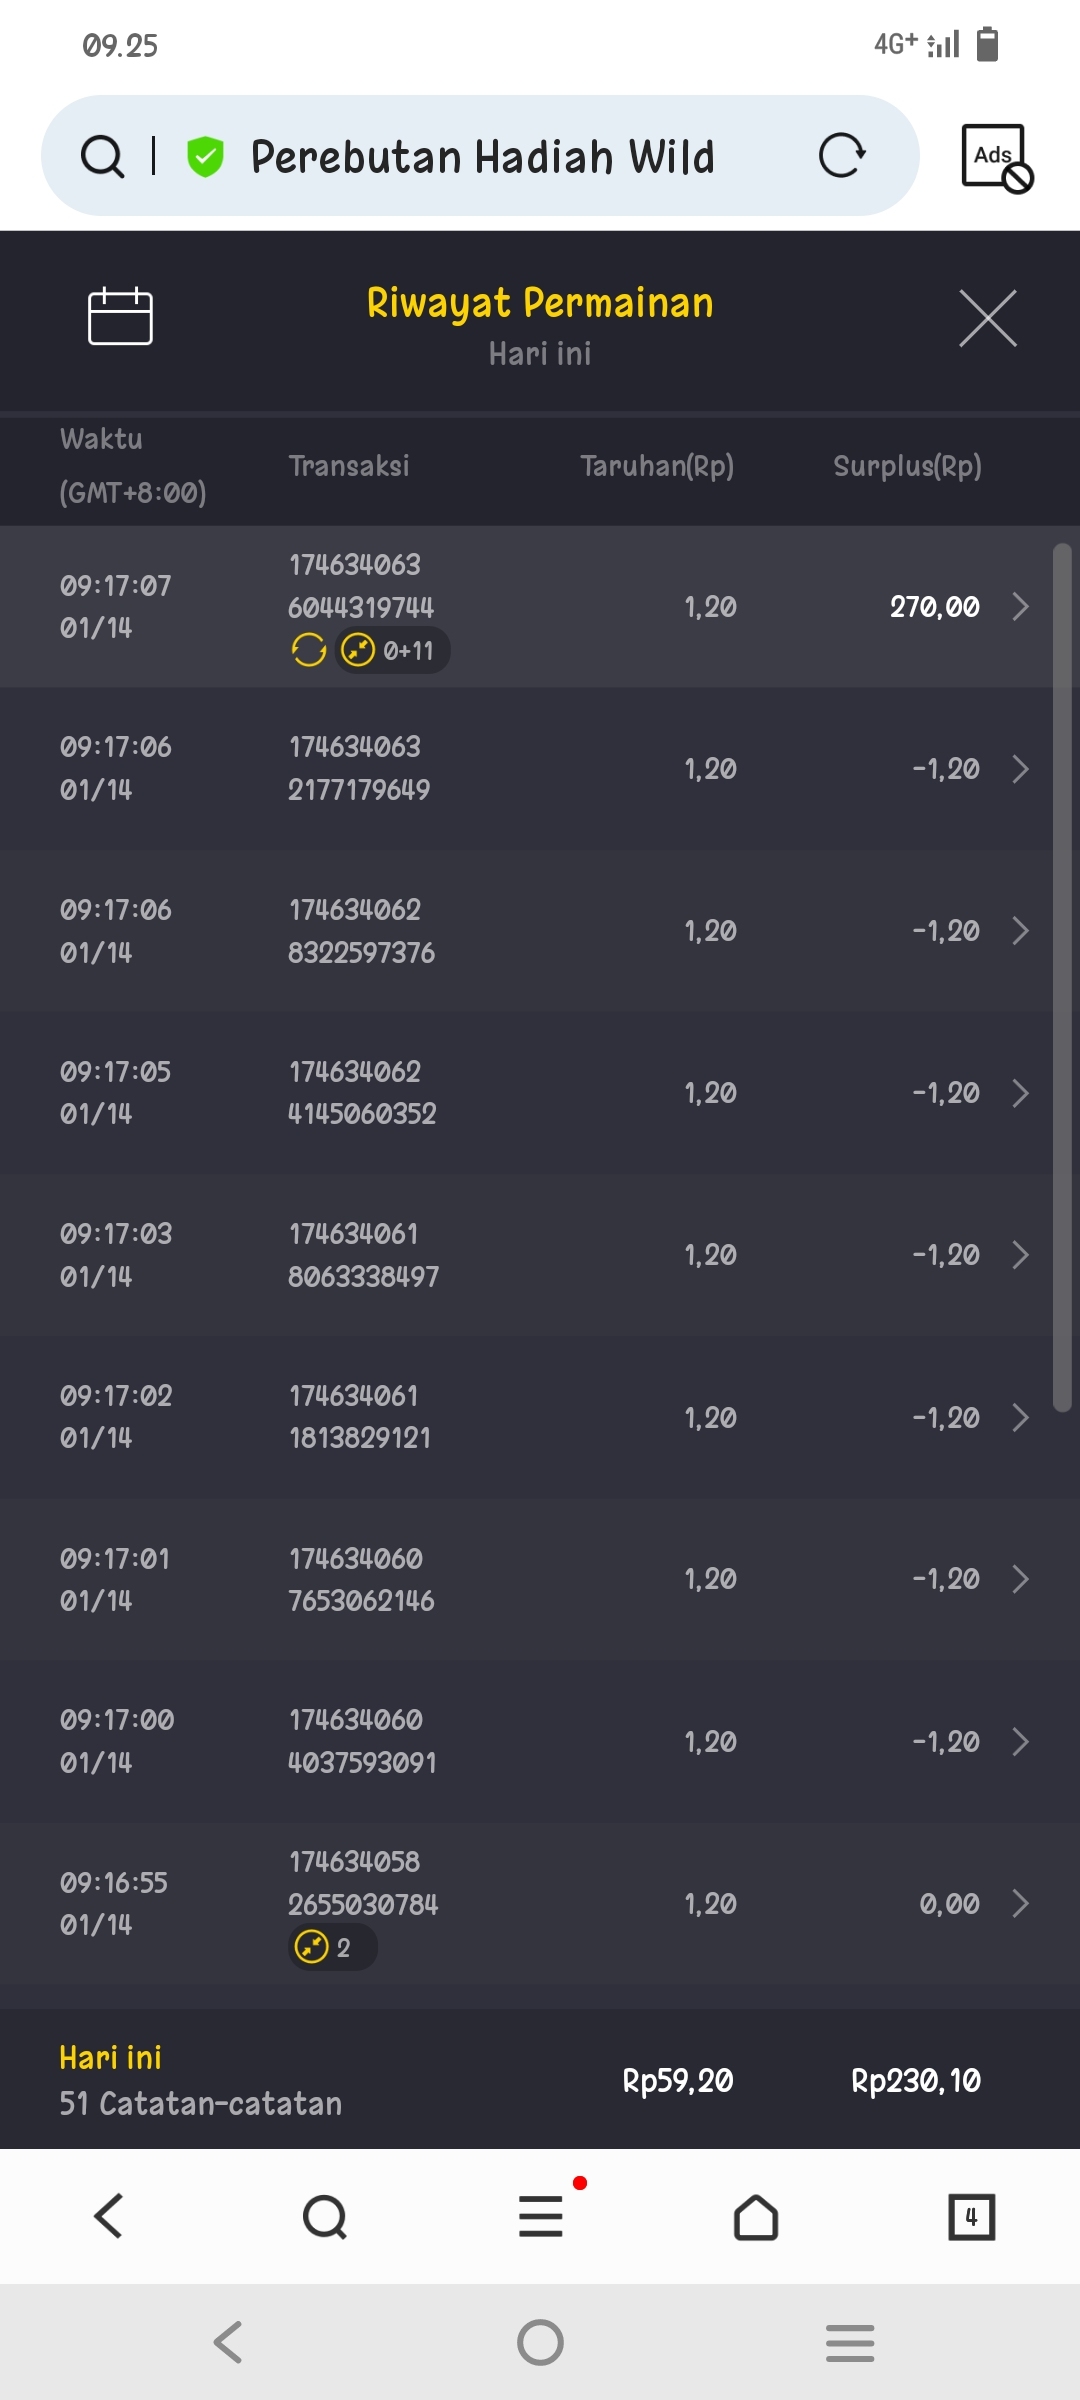
Task: Open the Ads blocker icon
Action: pos(996,157)
